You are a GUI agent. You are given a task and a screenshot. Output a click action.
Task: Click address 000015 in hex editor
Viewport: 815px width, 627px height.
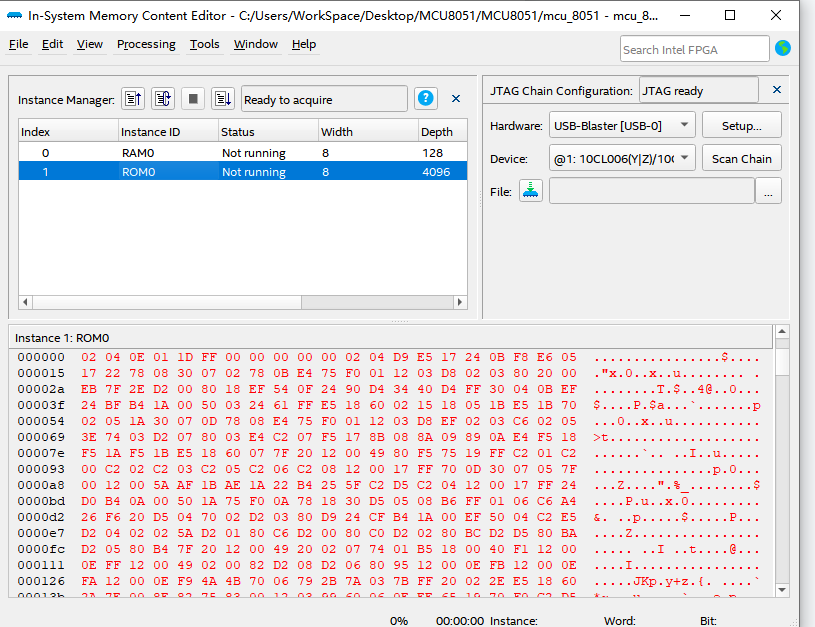coord(41,373)
